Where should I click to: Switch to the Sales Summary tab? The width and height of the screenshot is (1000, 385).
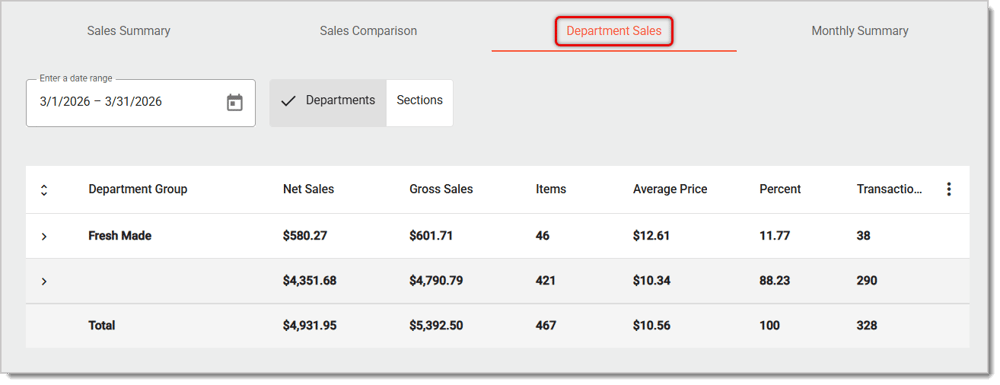(129, 31)
